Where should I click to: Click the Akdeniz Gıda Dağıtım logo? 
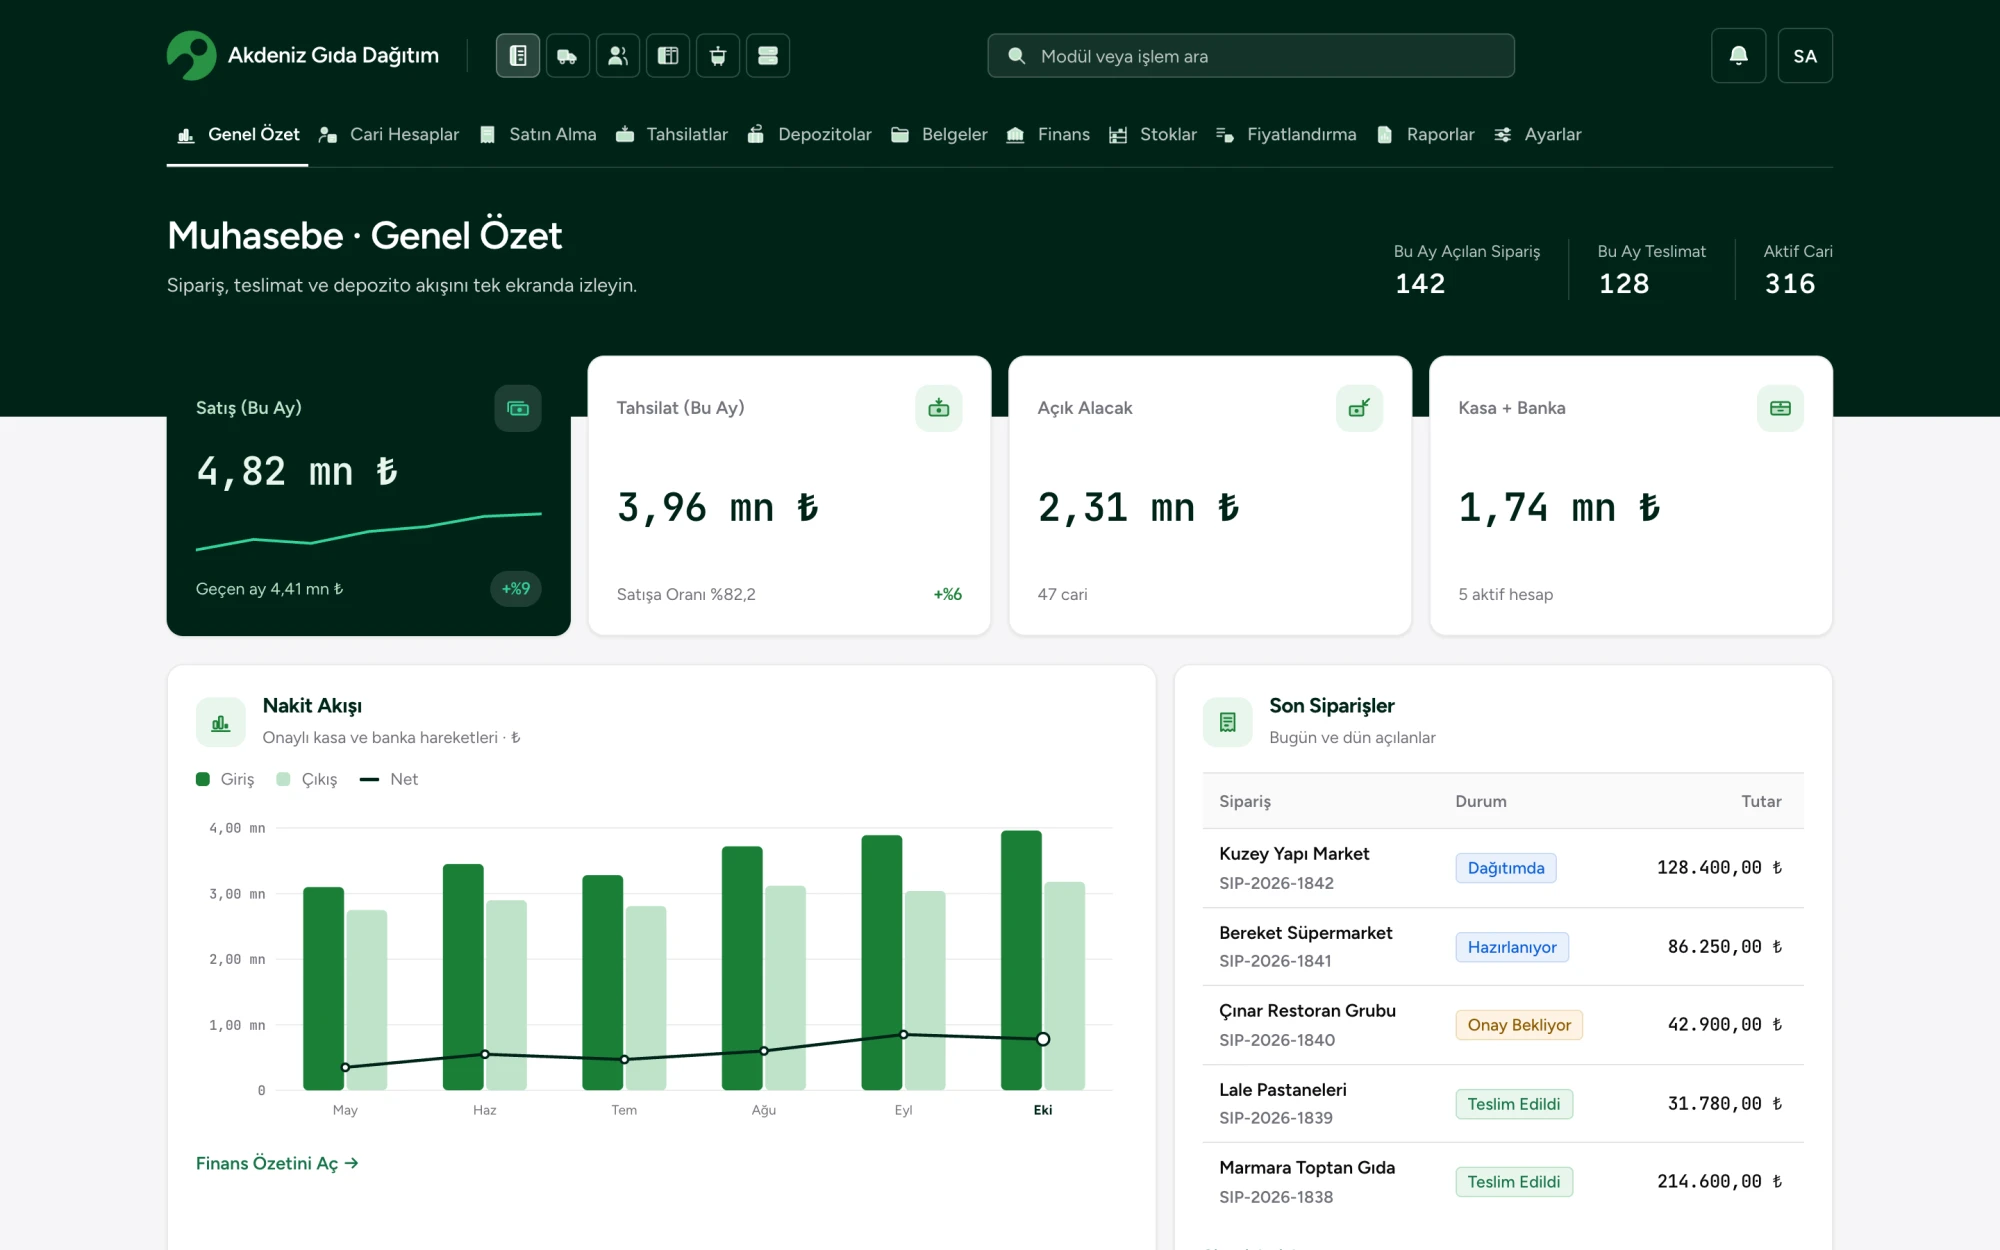[x=303, y=56]
